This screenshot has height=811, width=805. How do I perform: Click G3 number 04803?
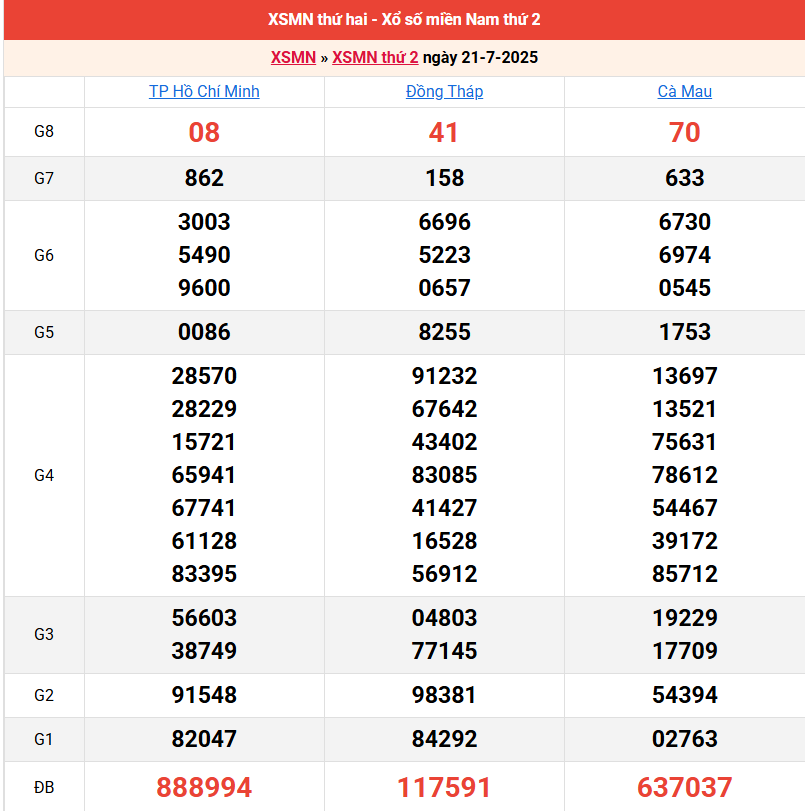444,618
